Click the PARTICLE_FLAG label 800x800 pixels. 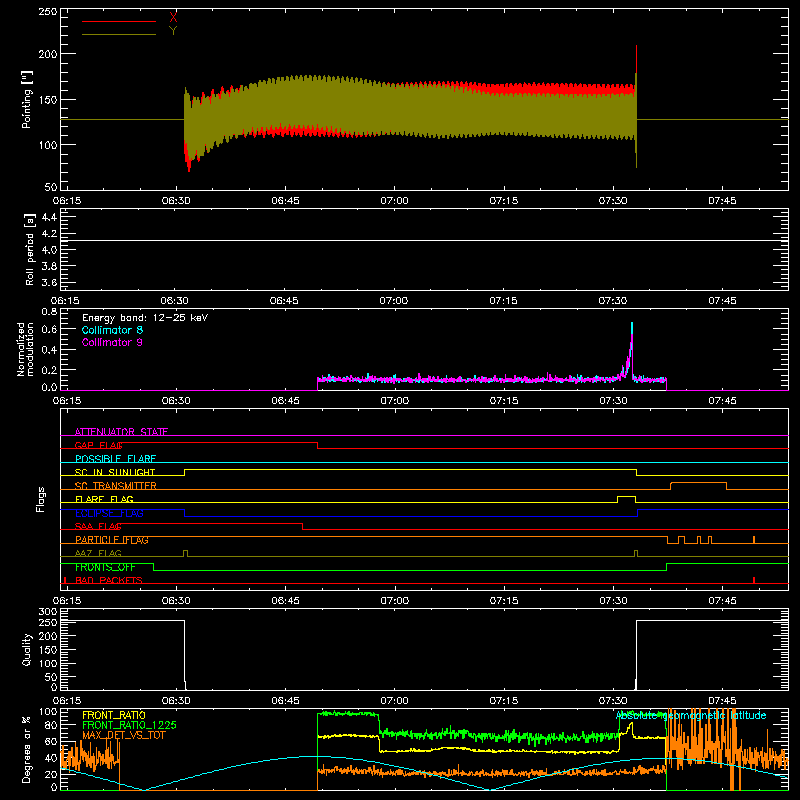tap(112, 540)
